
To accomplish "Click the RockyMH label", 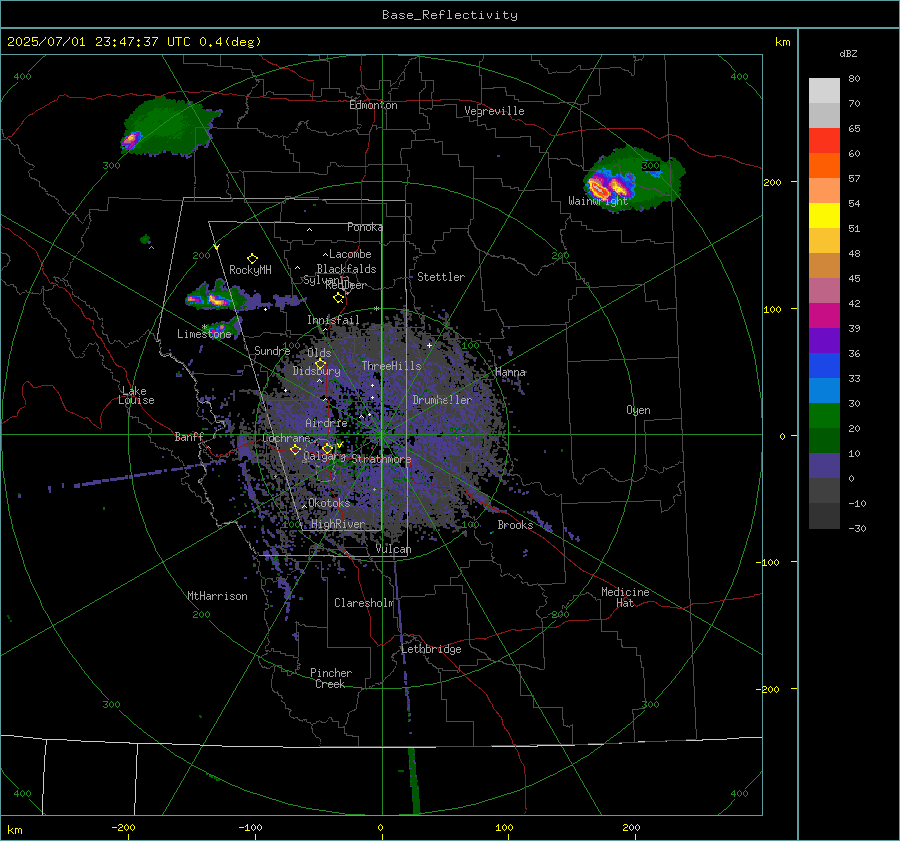I will click(x=250, y=270).
